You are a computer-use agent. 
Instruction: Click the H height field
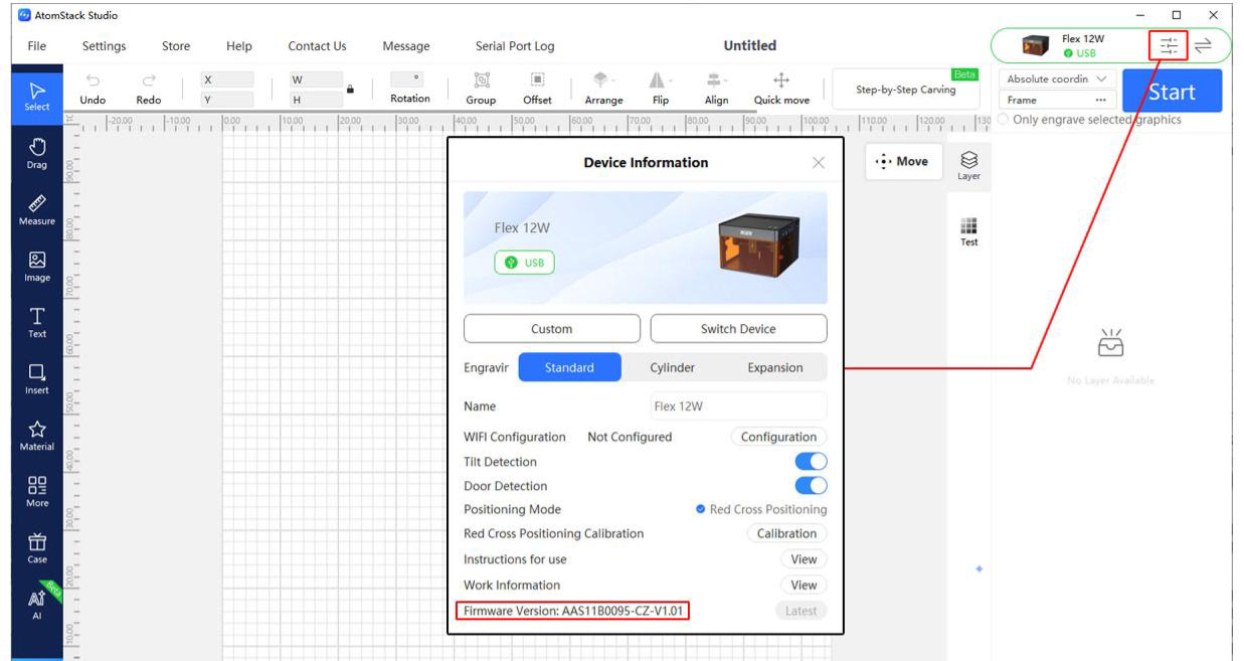coord(314,99)
